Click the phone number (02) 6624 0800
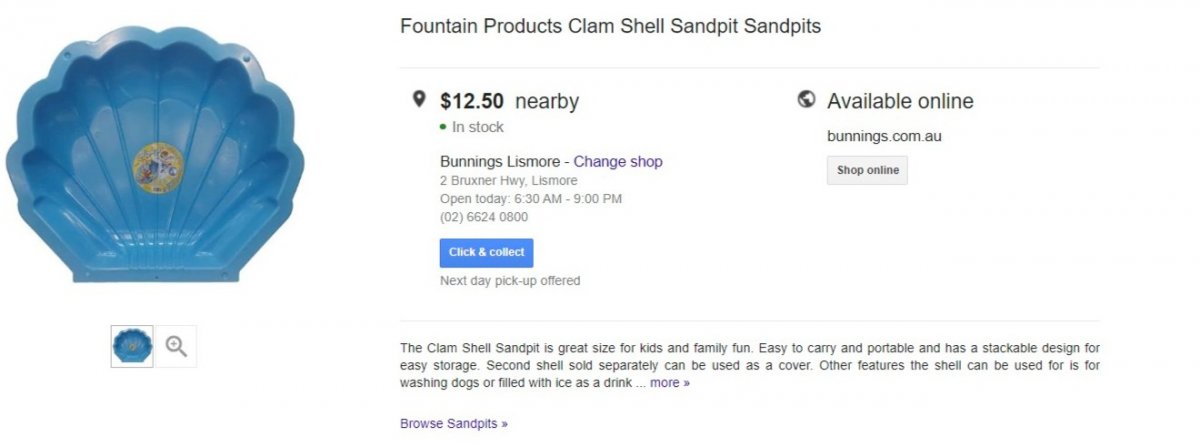Viewport: 1200px width, 447px height. click(x=484, y=216)
